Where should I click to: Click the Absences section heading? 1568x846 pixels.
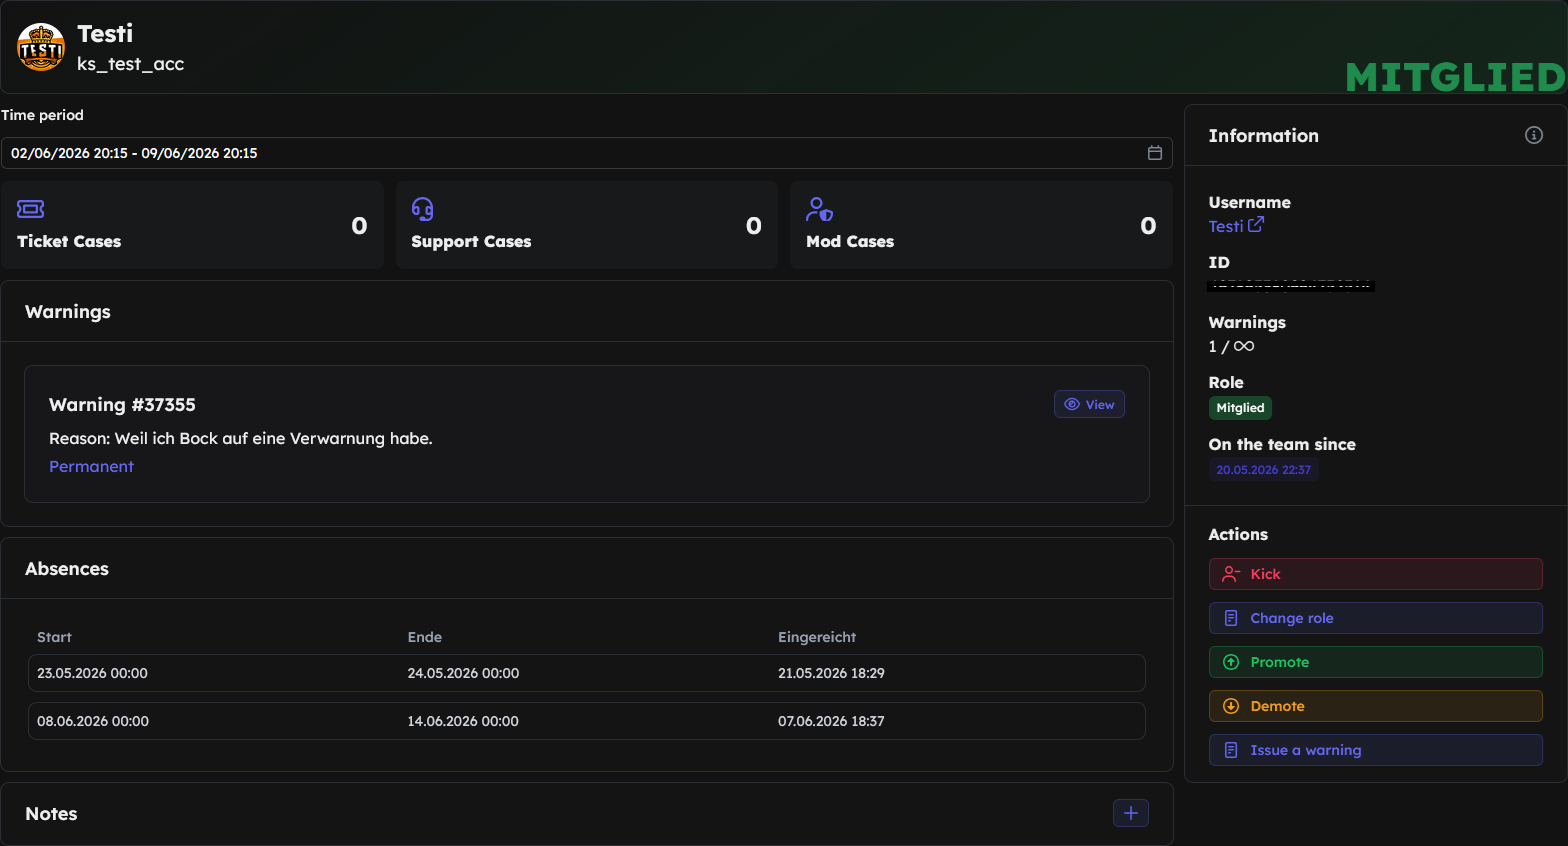click(67, 569)
